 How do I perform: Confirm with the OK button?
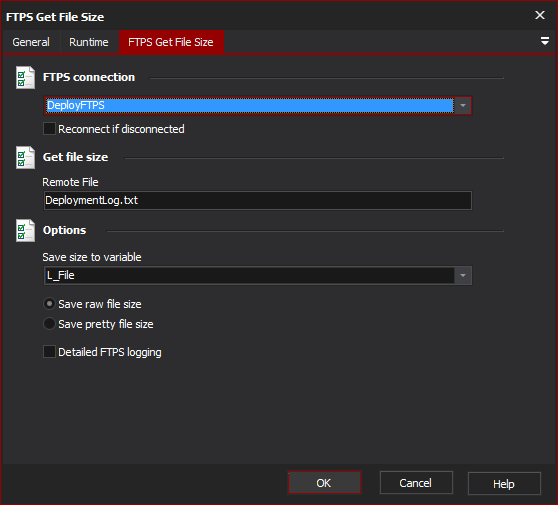coord(324,483)
